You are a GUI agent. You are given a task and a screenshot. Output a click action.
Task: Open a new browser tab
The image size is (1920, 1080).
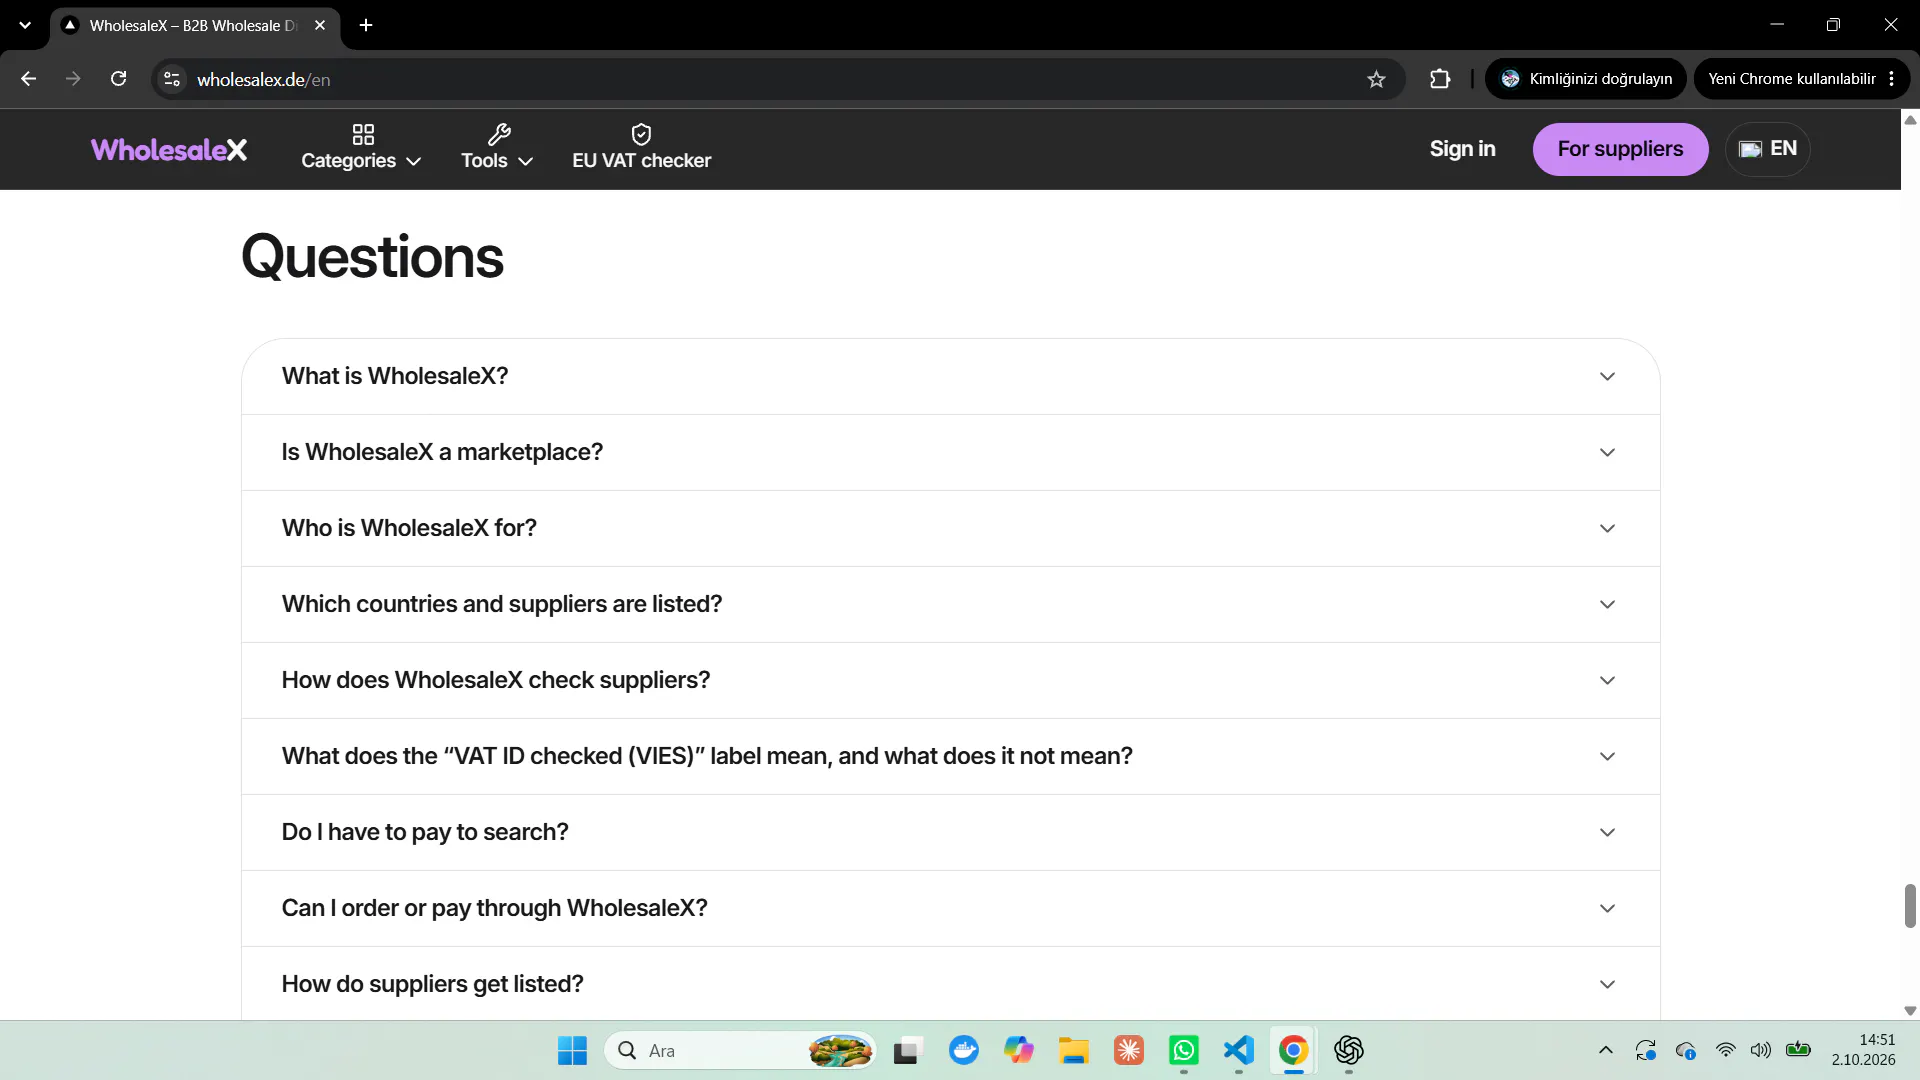(x=366, y=25)
